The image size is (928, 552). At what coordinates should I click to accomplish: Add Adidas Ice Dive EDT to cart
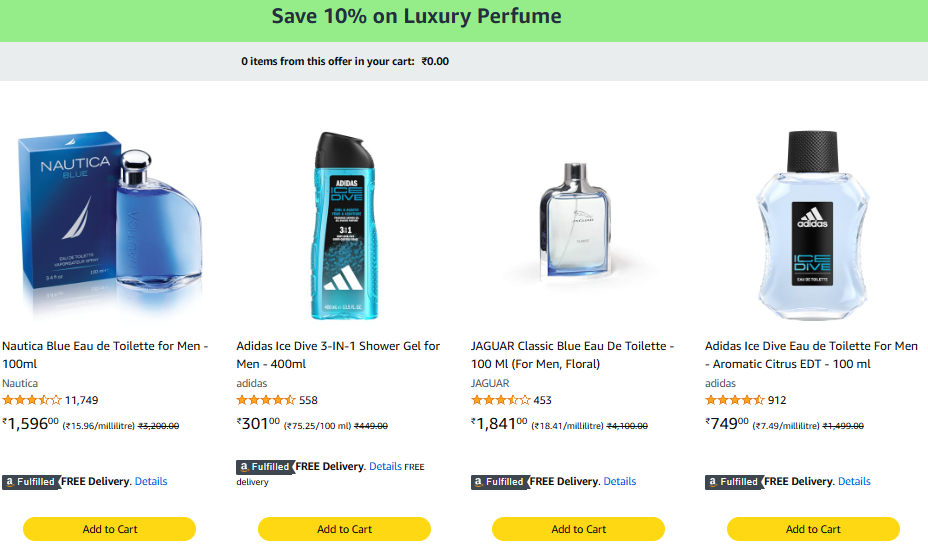[813, 529]
